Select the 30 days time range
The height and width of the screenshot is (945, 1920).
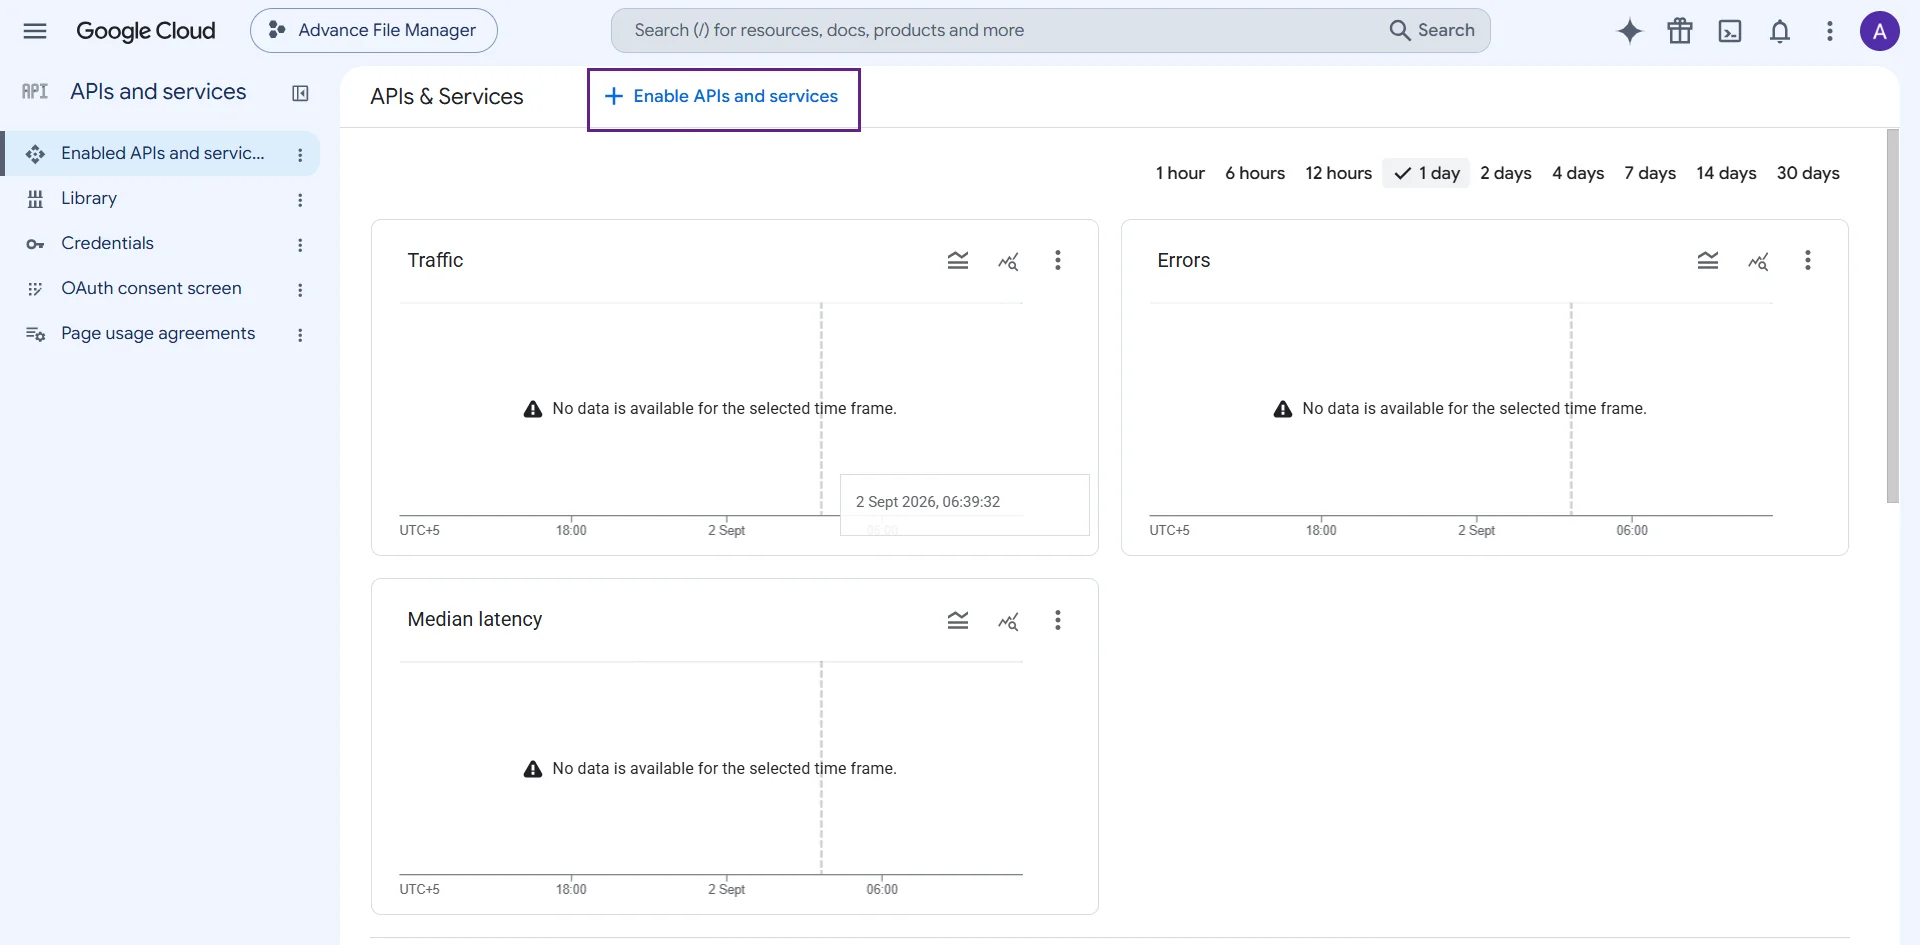1808,173
